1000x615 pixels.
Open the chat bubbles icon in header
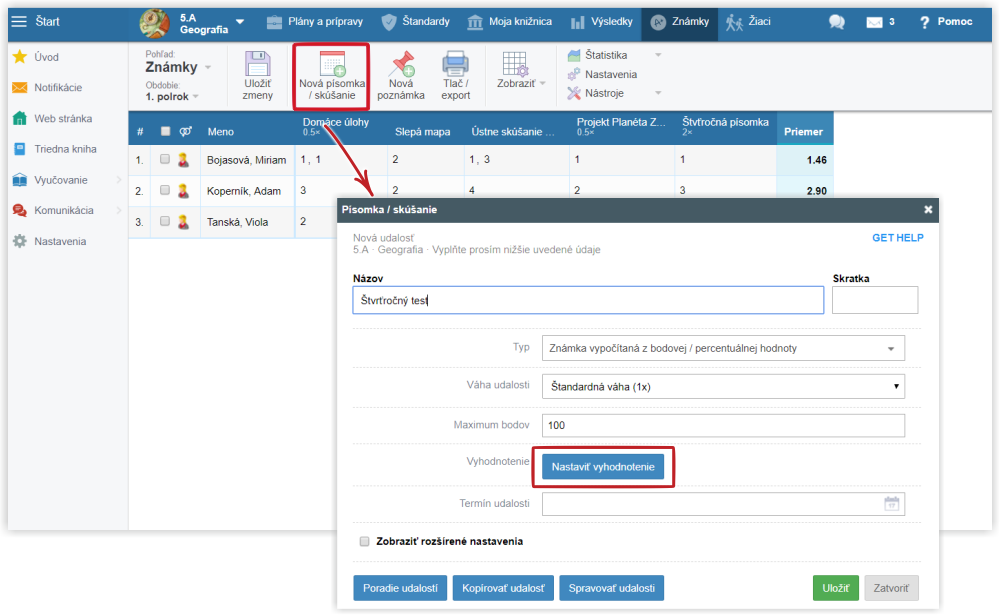point(837,22)
